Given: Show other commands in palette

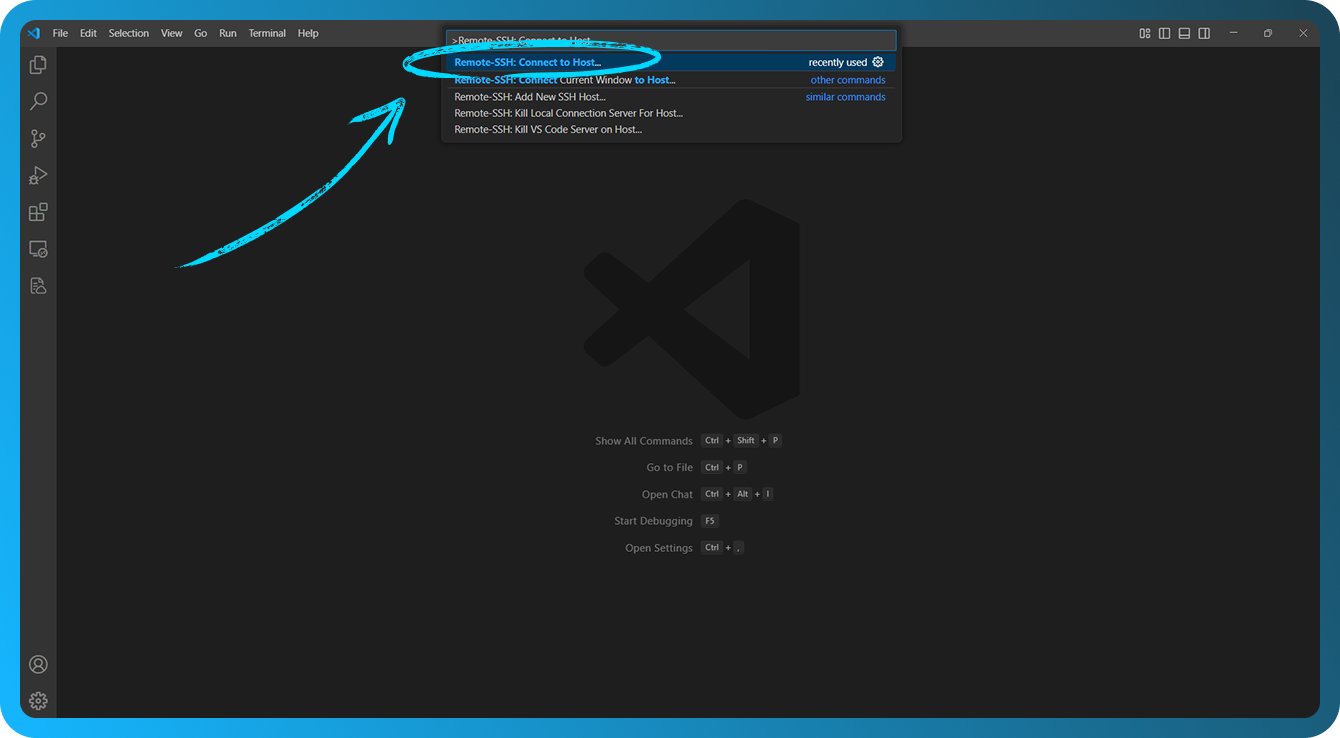Looking at the screenshot, I should click(847, 79).
